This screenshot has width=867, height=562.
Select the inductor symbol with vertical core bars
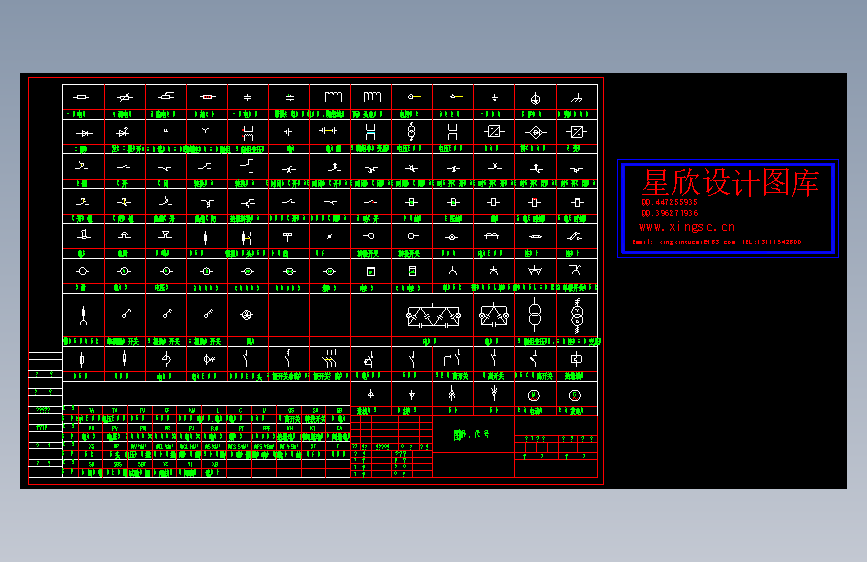(372, 97)
